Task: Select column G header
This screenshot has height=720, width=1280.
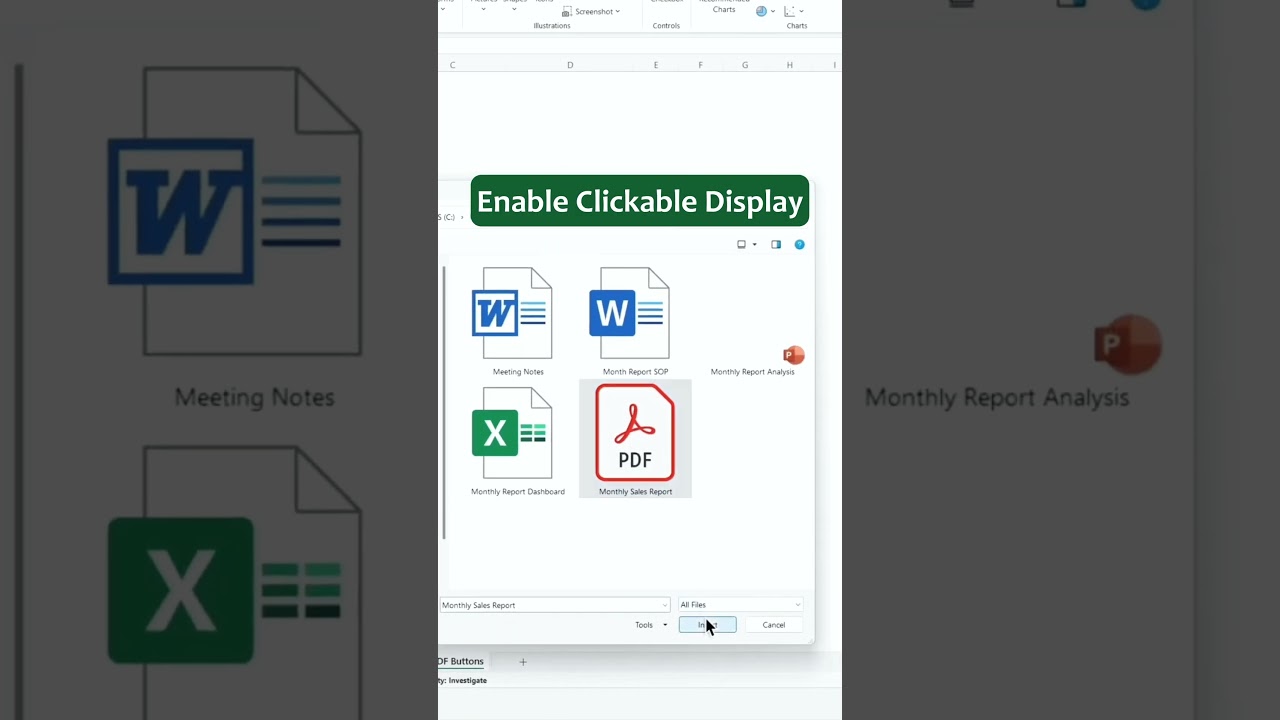Action: pos(745,65)
